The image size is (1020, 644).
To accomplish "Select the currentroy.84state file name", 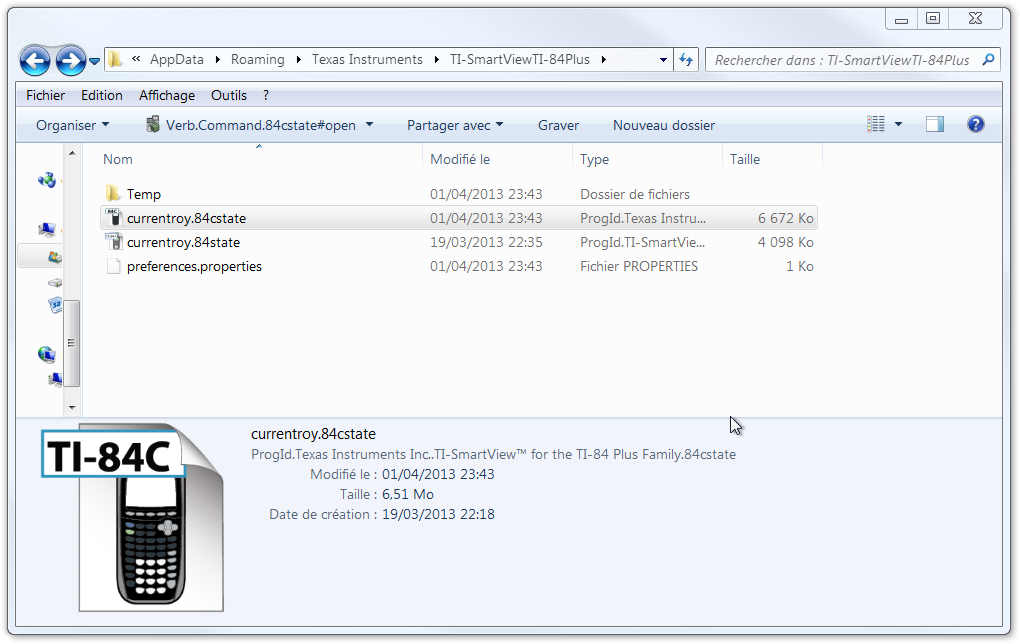I will (183, 243).
